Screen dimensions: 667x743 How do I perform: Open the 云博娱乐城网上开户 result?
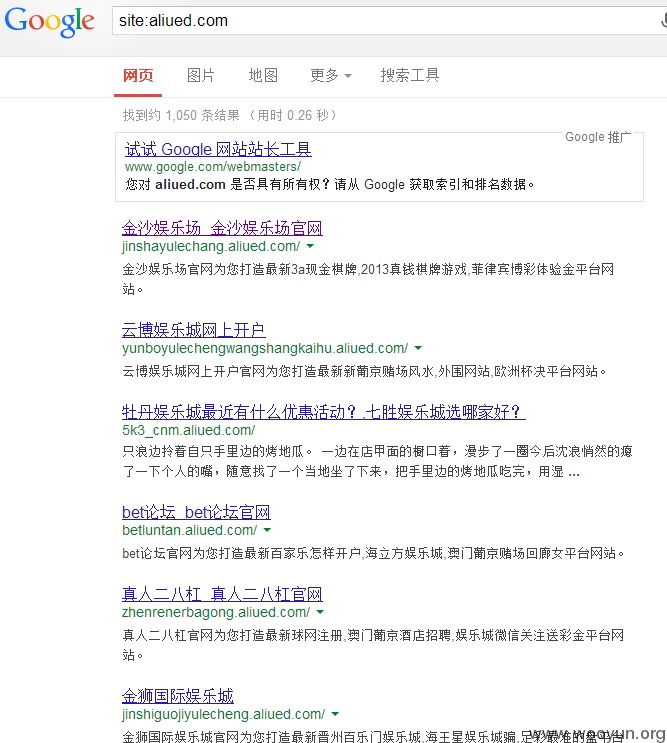pyautogui.click(x=193, y=330)
